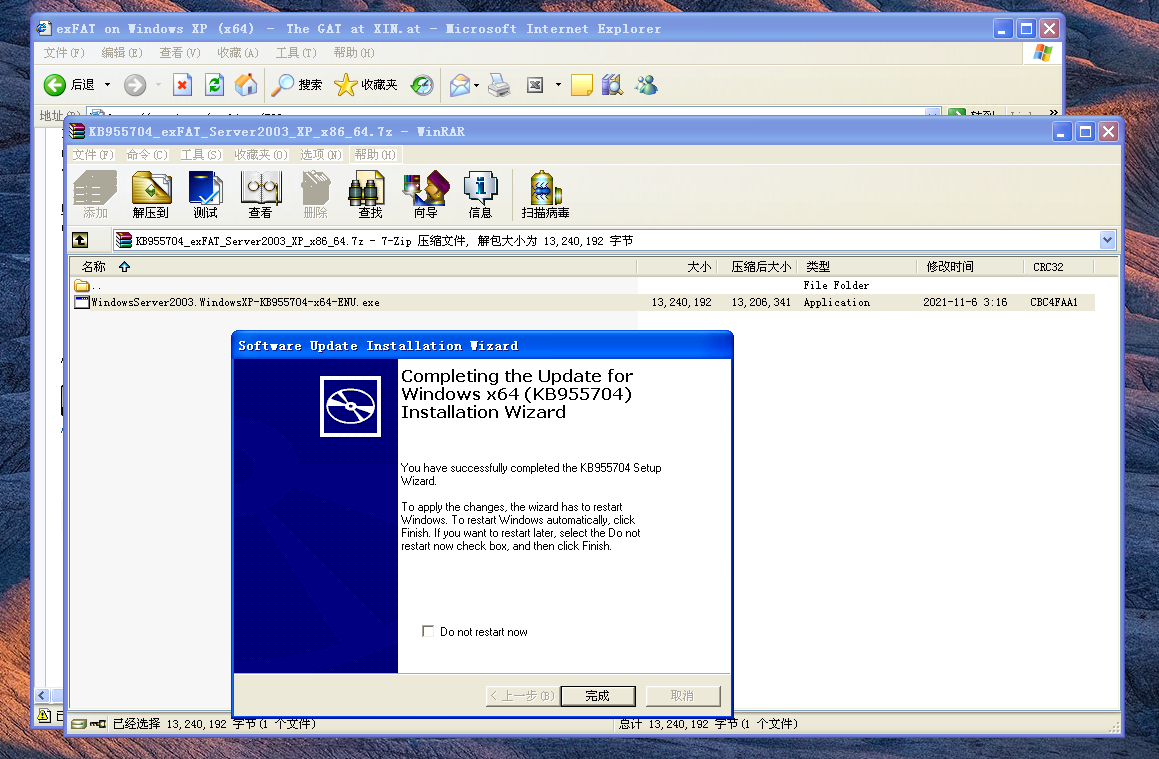1159x759 pixels.
Task: Click the Windows flag logo in Internet Explorer
Action: [1043, 53]
